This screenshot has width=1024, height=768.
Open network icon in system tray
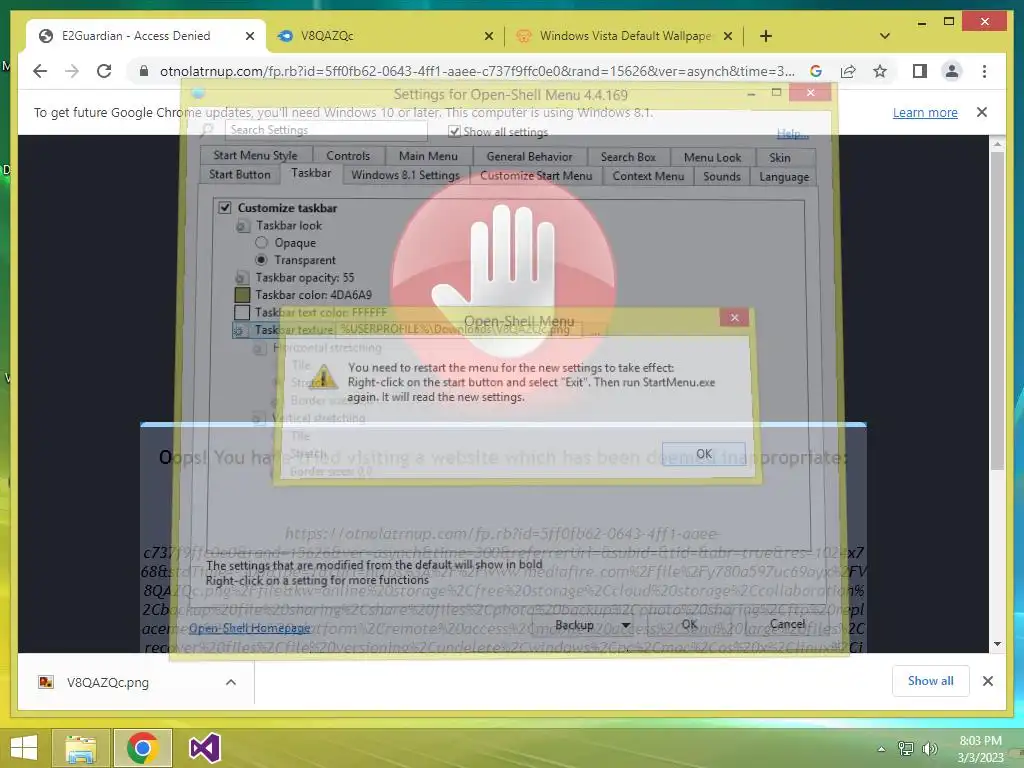(906, 749)
